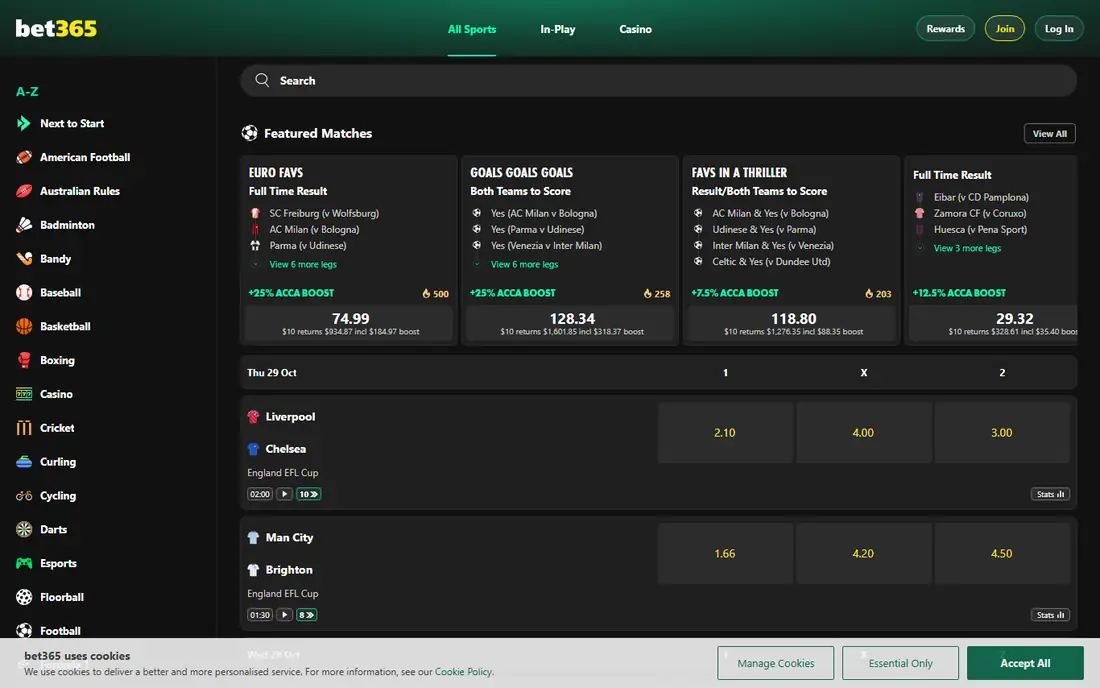Click the Join button
Screen dimensions: 1100x688
pos(1005,29)
